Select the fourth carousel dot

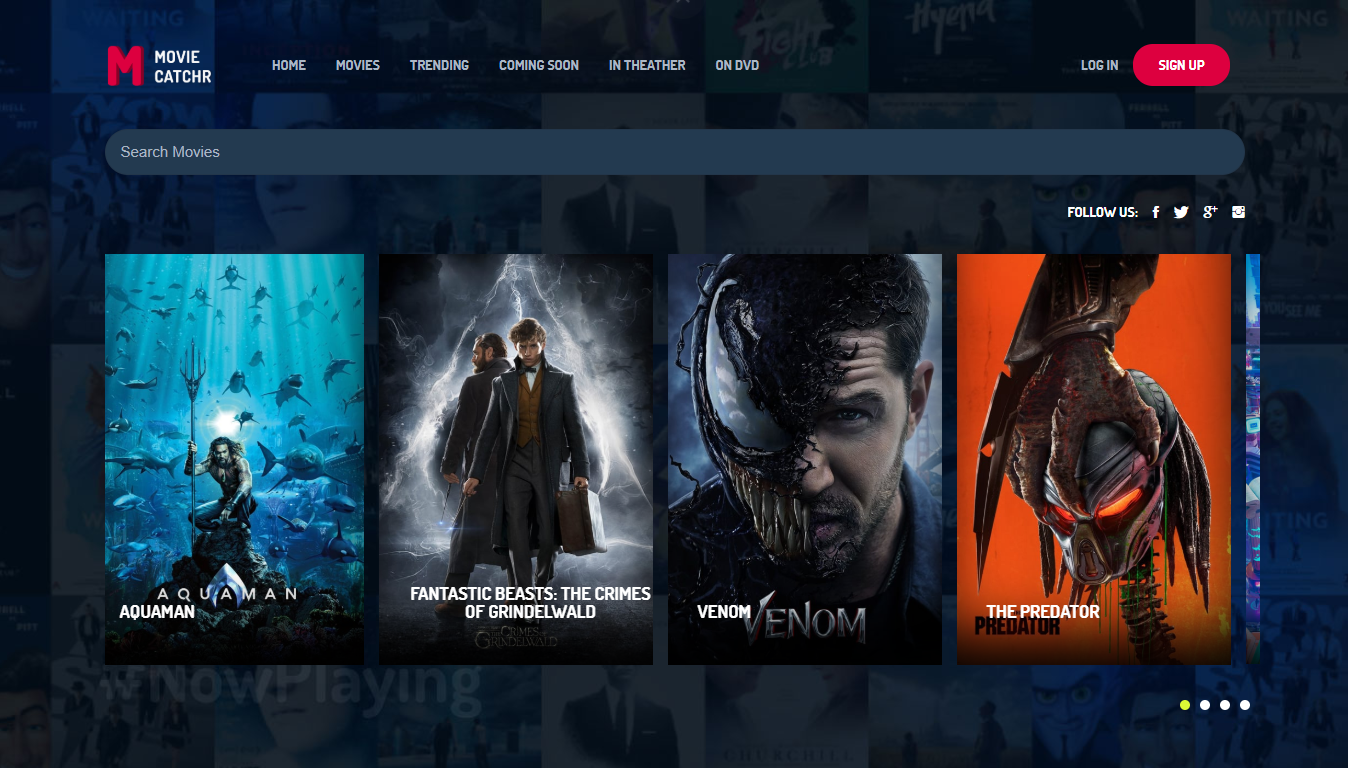click(1245, 705)
